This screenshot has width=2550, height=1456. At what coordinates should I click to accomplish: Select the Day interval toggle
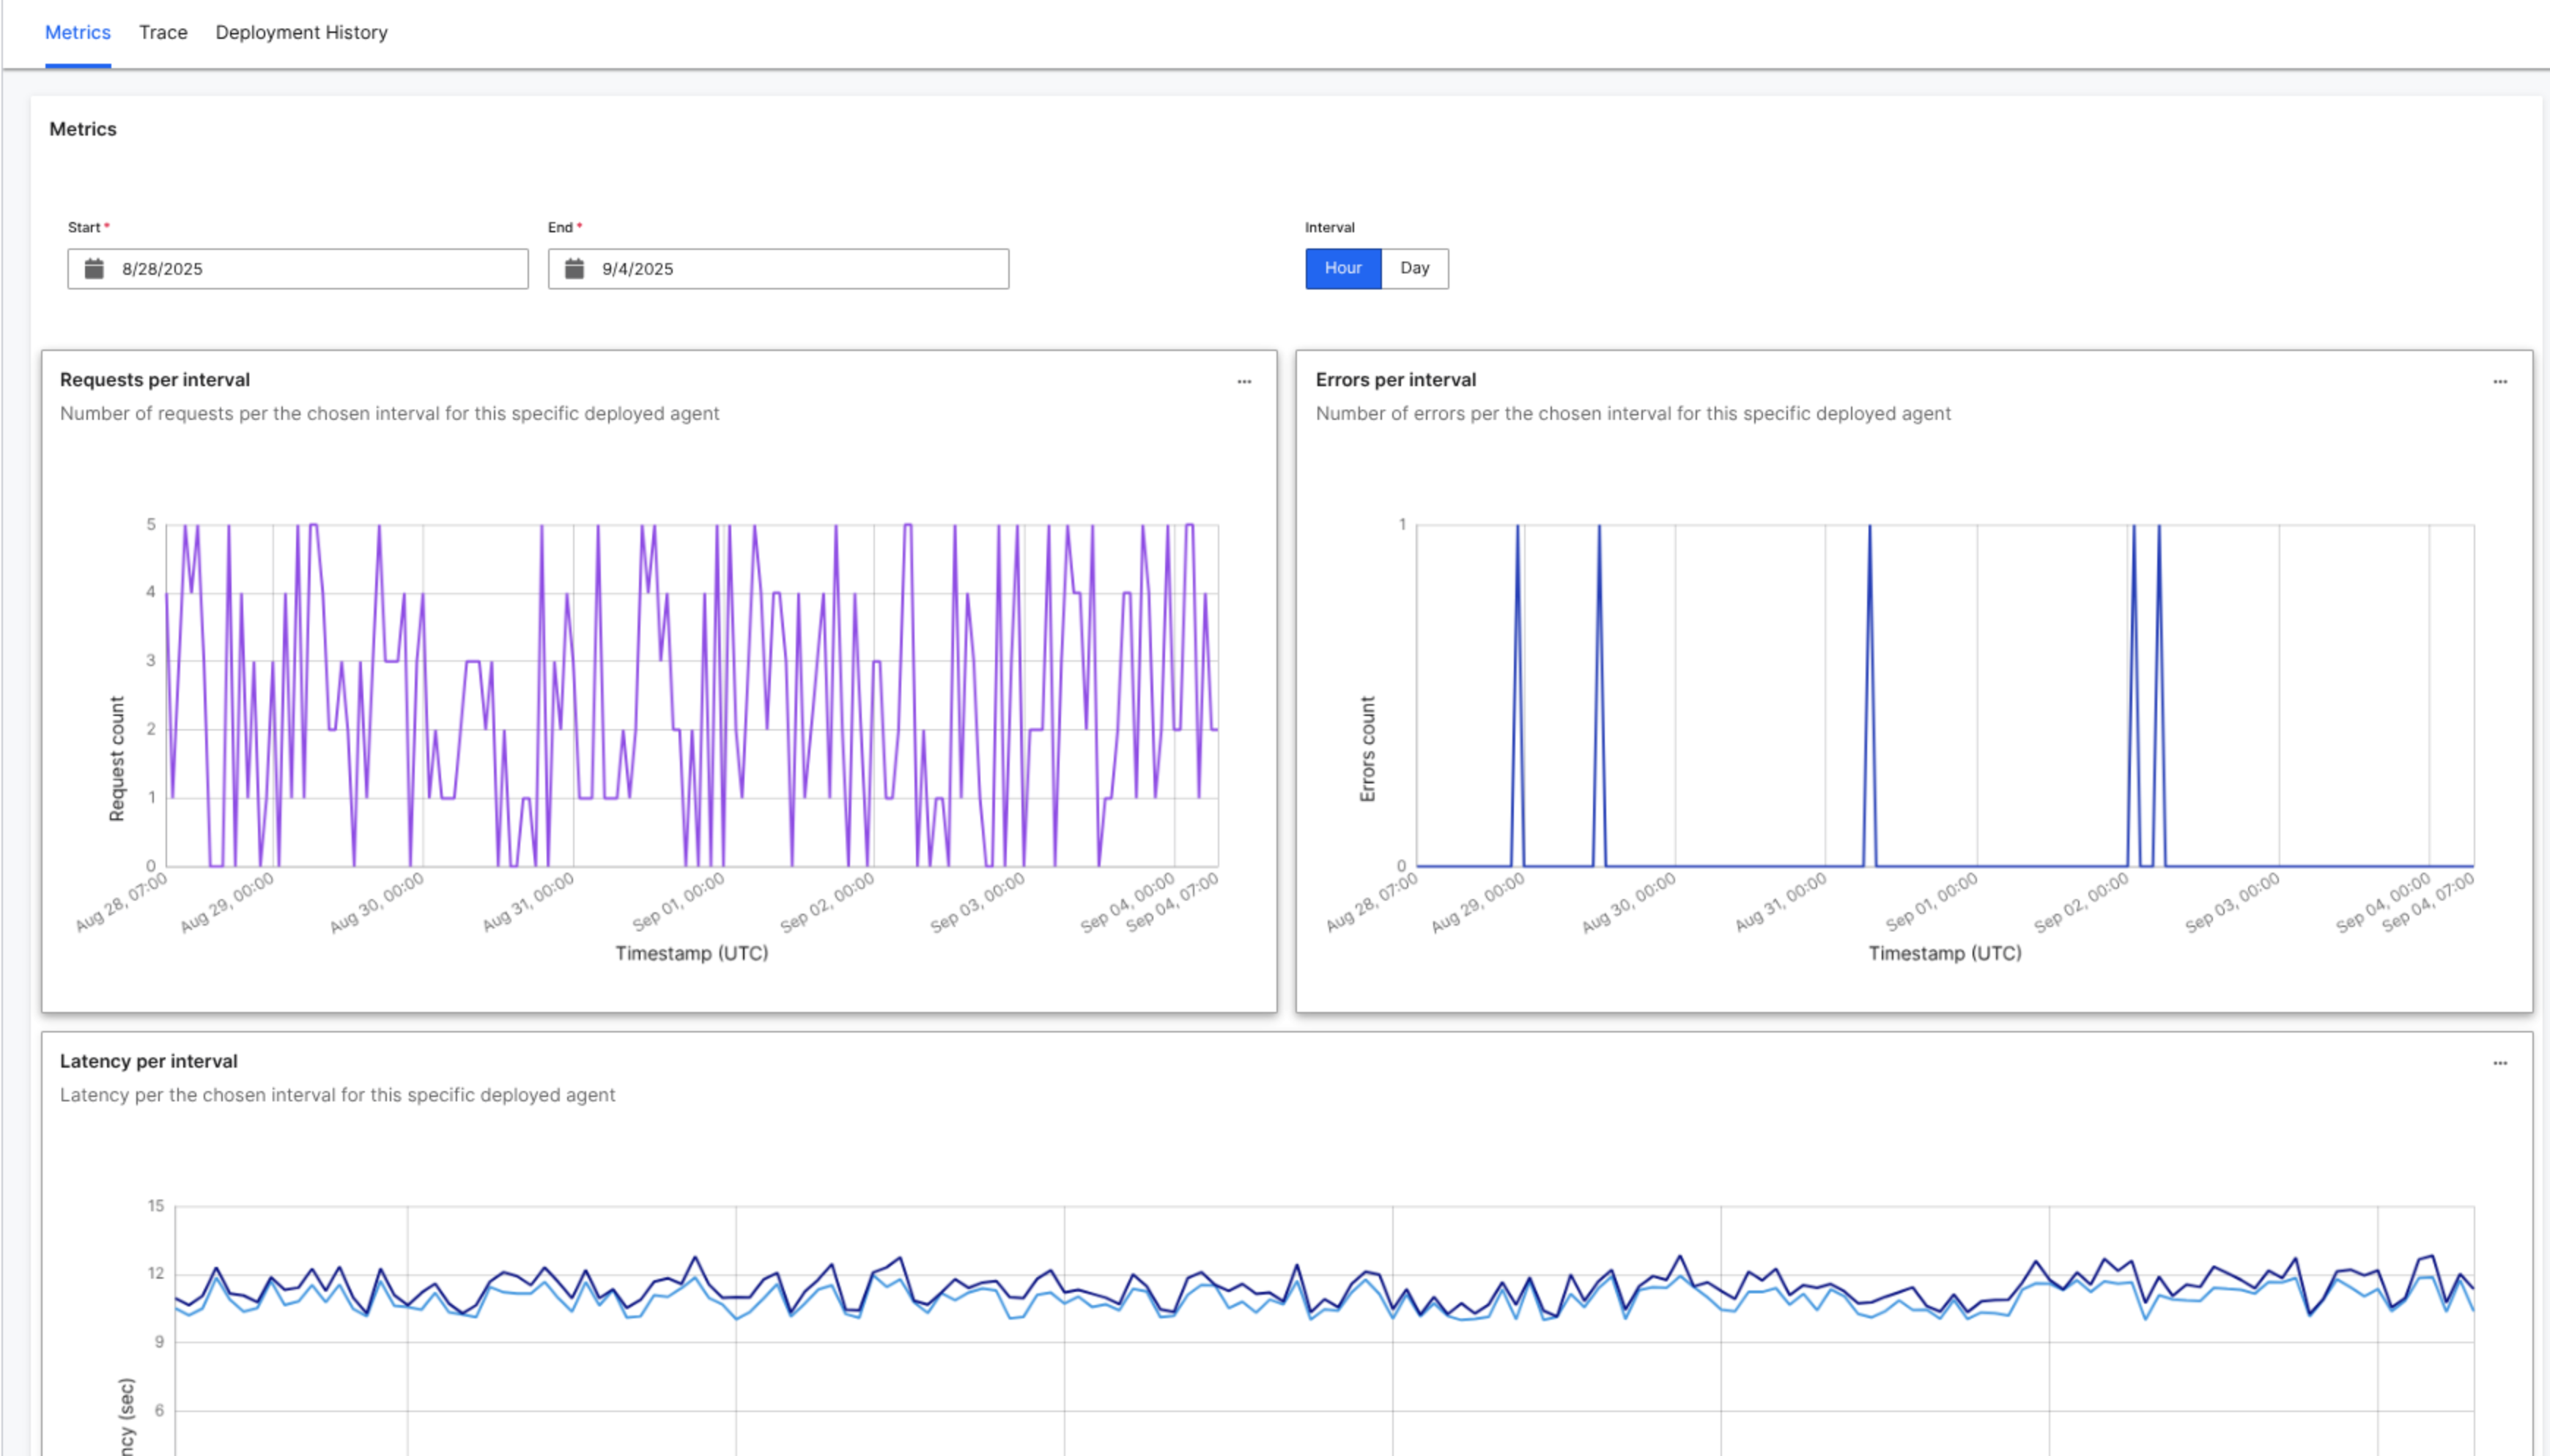(1414, 268)
